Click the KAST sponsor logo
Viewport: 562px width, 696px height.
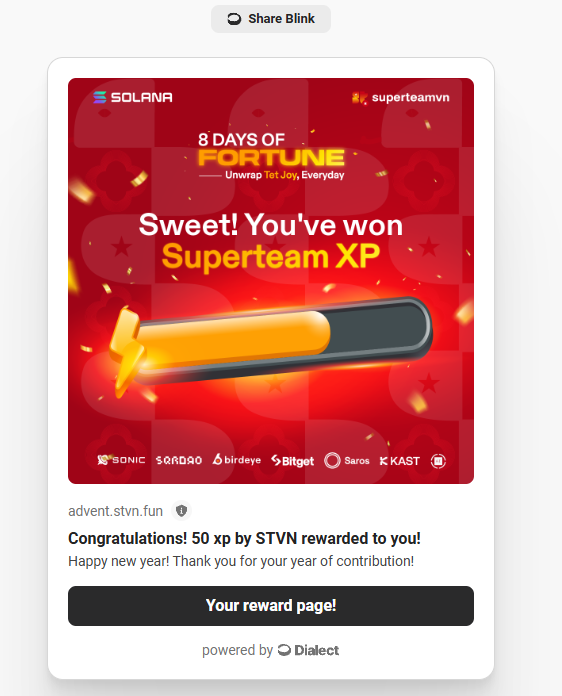[x=400, y=461]
